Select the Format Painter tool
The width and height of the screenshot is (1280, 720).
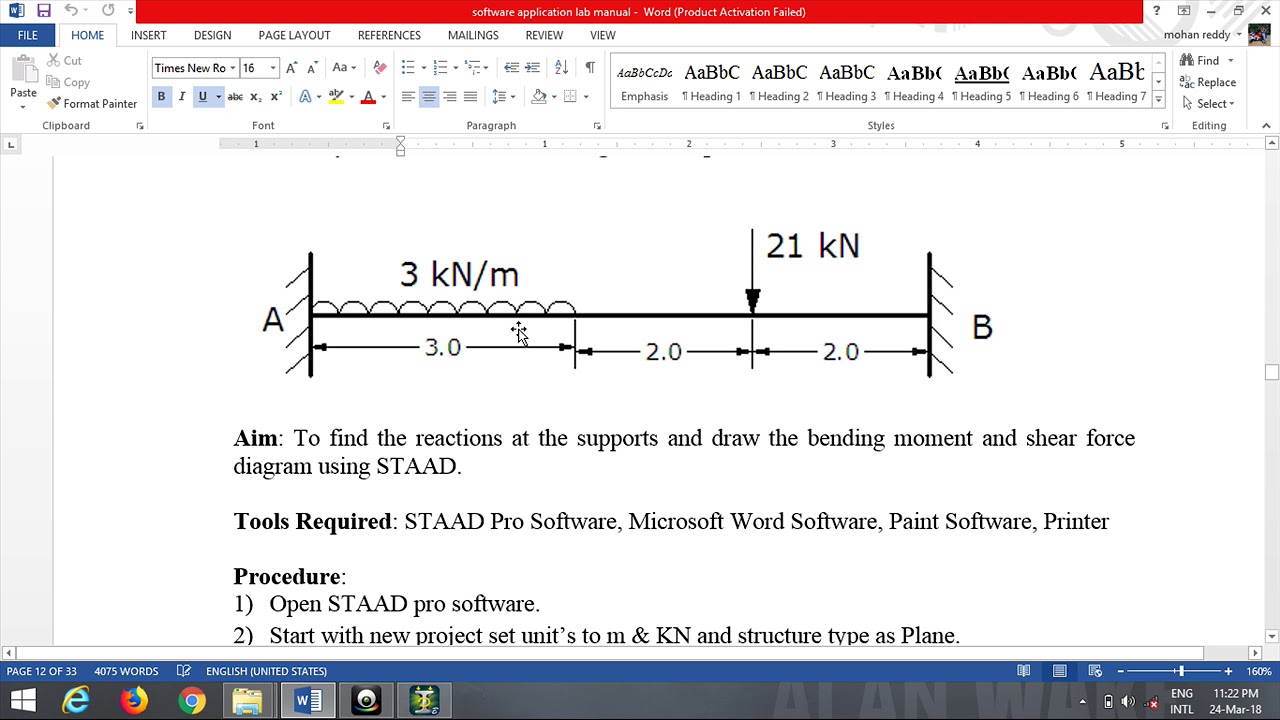click(x=91, y=104)
